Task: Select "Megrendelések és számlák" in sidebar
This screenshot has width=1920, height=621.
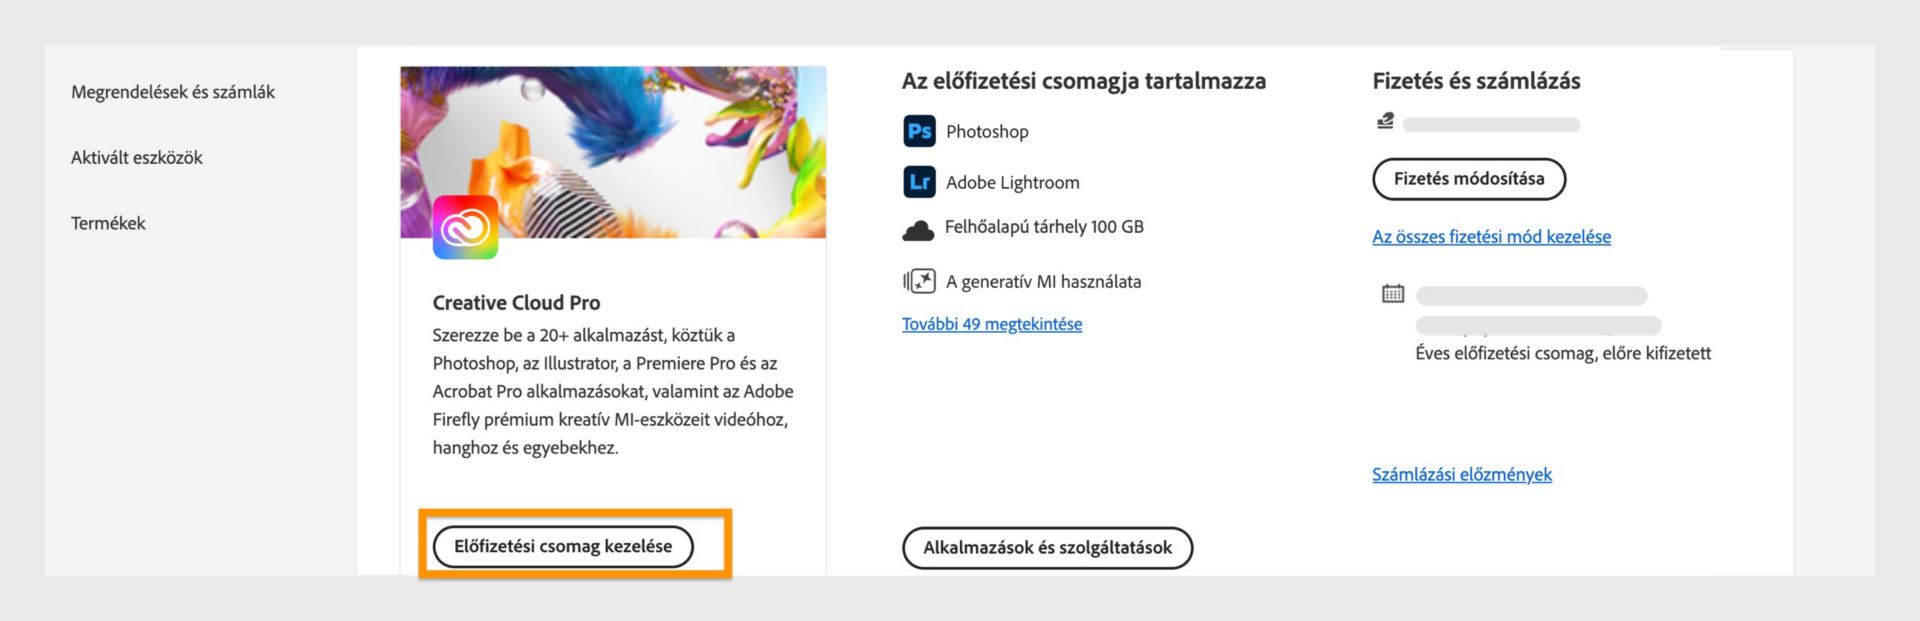Action: click(173, 91)
